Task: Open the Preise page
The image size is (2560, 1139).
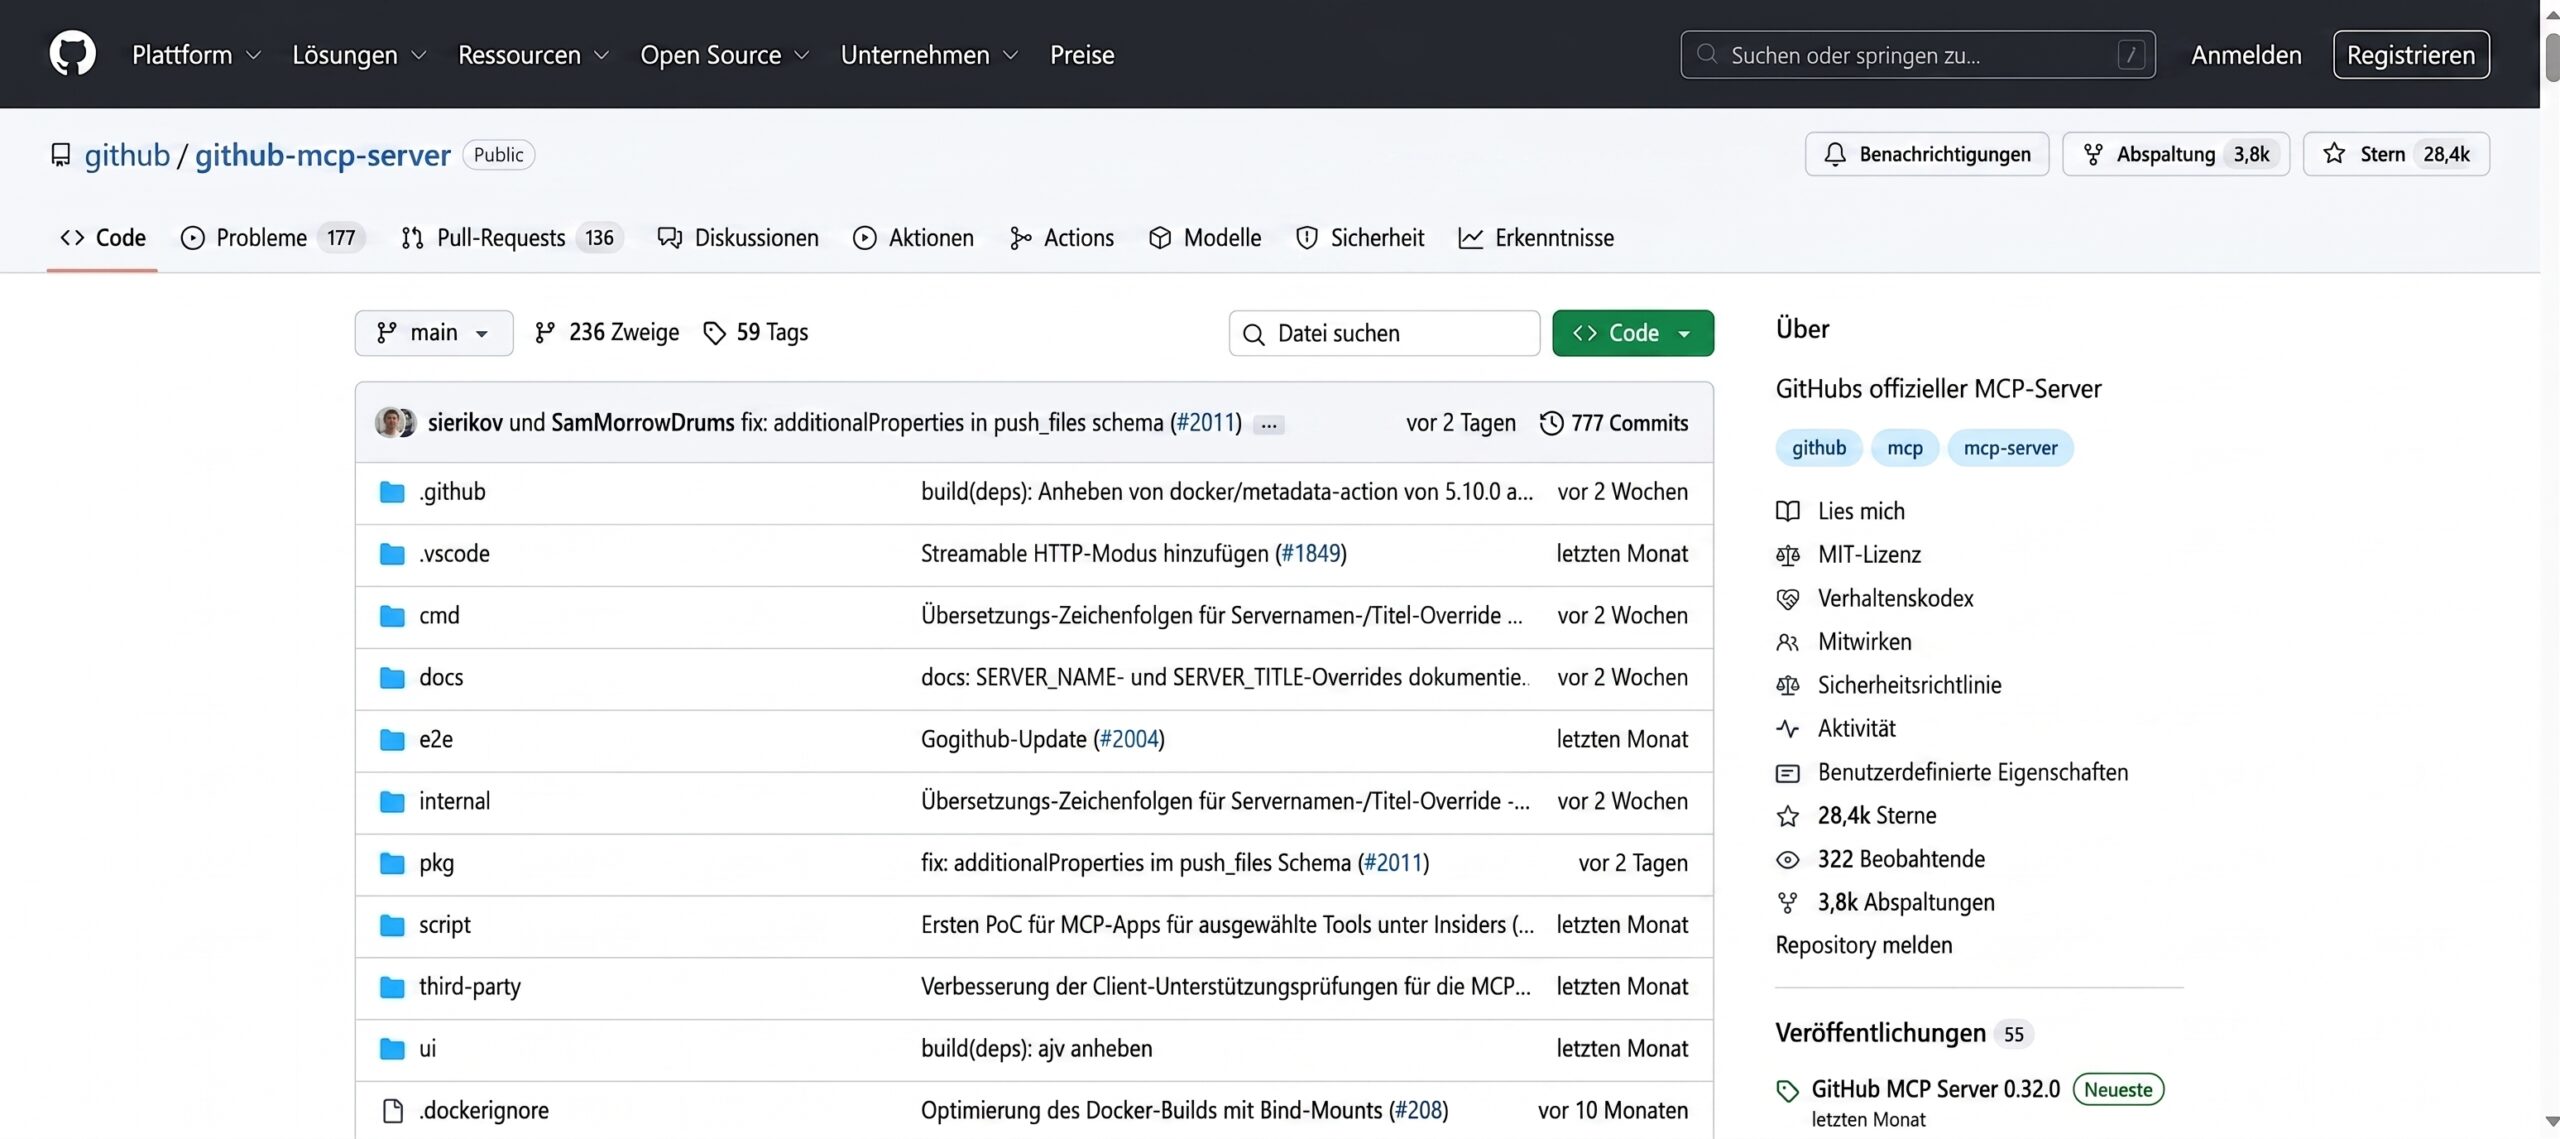Action: [1082, 55]
